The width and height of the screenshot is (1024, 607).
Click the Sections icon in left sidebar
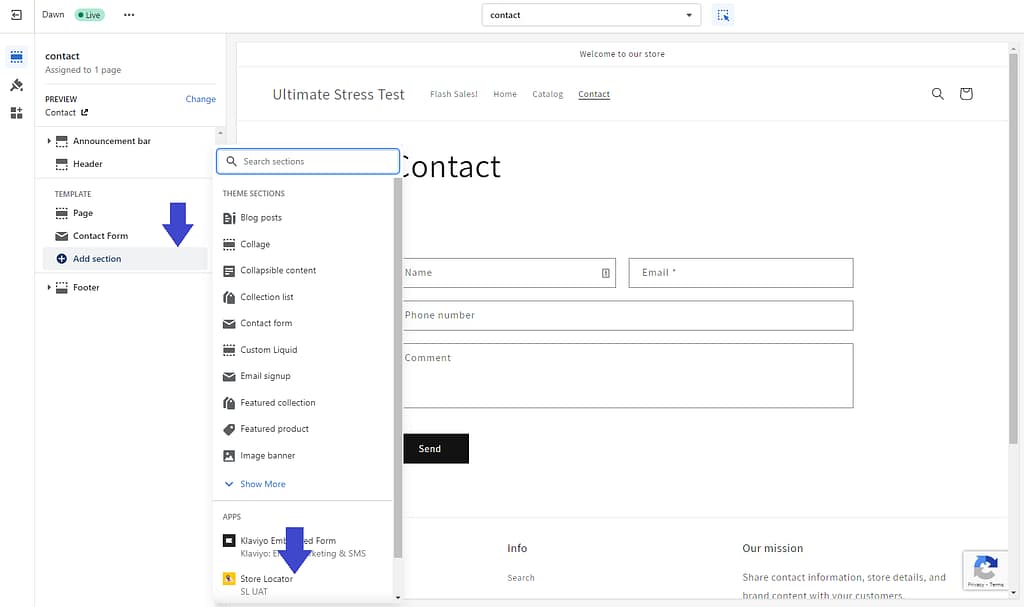click(x=16, y=57)
